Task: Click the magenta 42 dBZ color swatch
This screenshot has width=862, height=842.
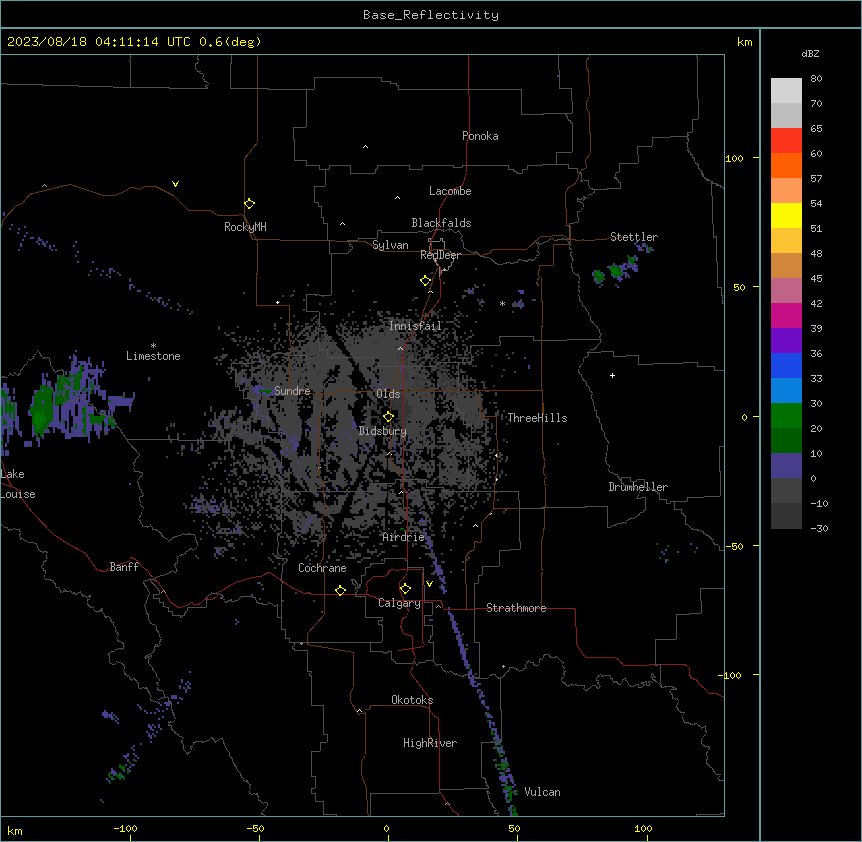Action: click(786, 315)
